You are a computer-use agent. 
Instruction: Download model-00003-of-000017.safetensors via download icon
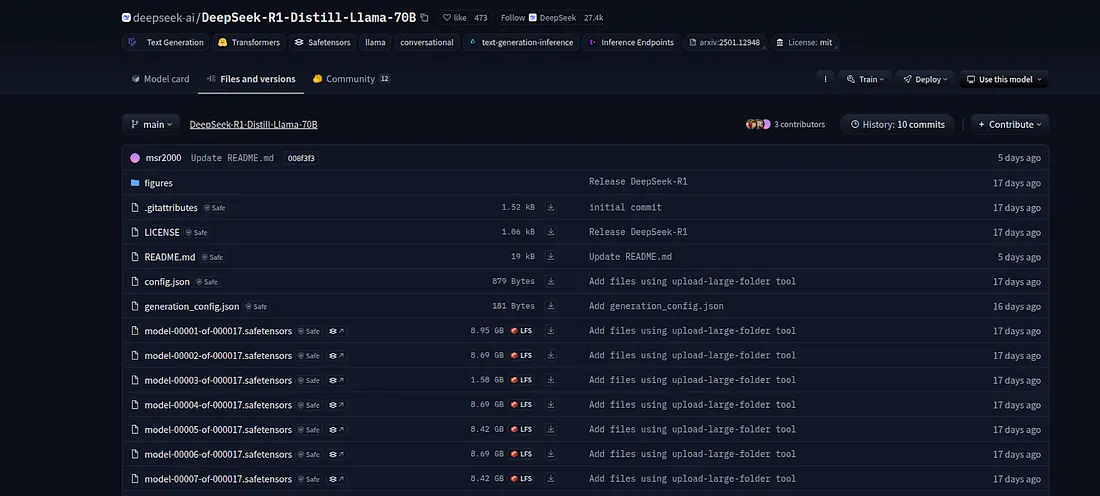tap(551, 380)
